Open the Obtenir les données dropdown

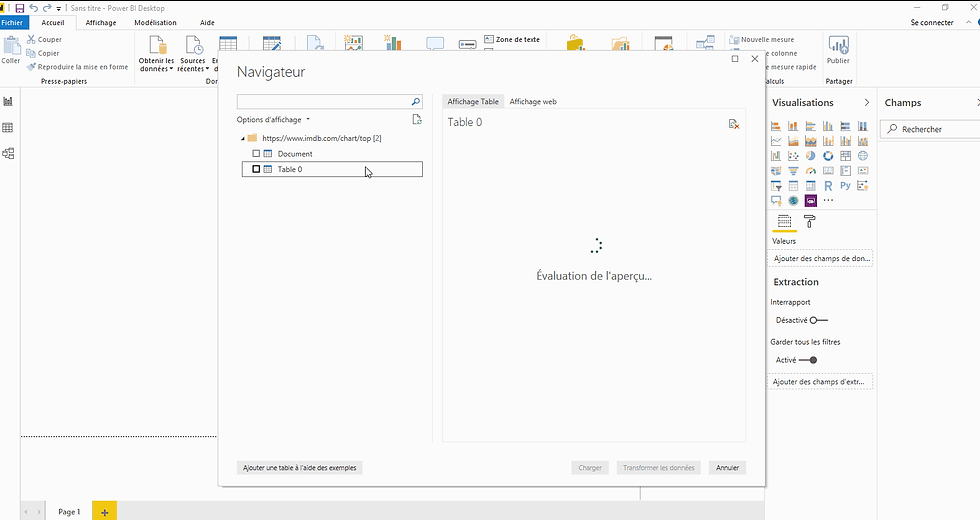click(x=156, y=55)
